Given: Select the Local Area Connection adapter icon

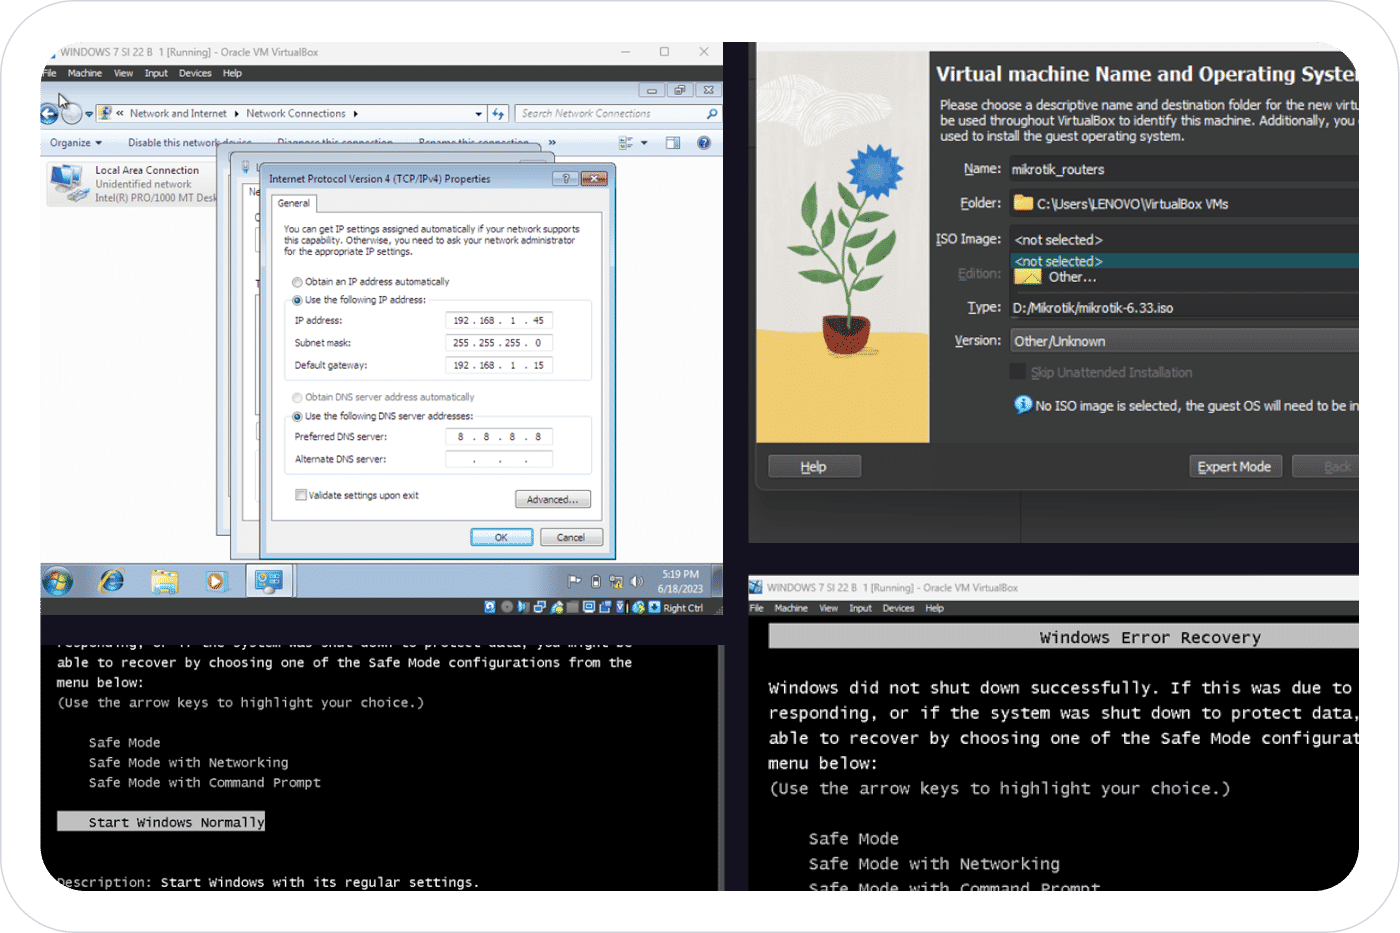Looking at the screenshot, I should pos(68,184).
